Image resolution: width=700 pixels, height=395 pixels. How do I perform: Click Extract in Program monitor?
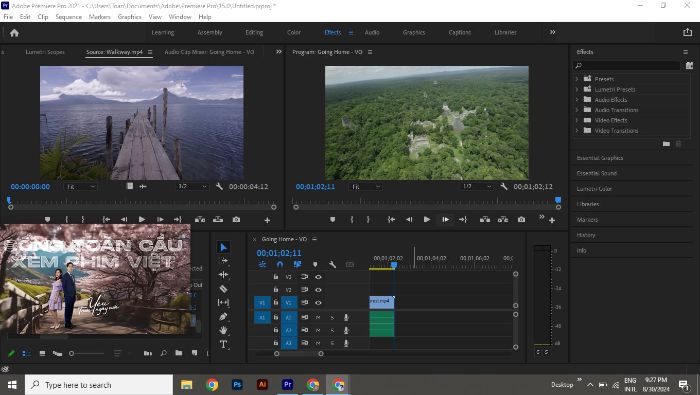(x=503, y=220)
